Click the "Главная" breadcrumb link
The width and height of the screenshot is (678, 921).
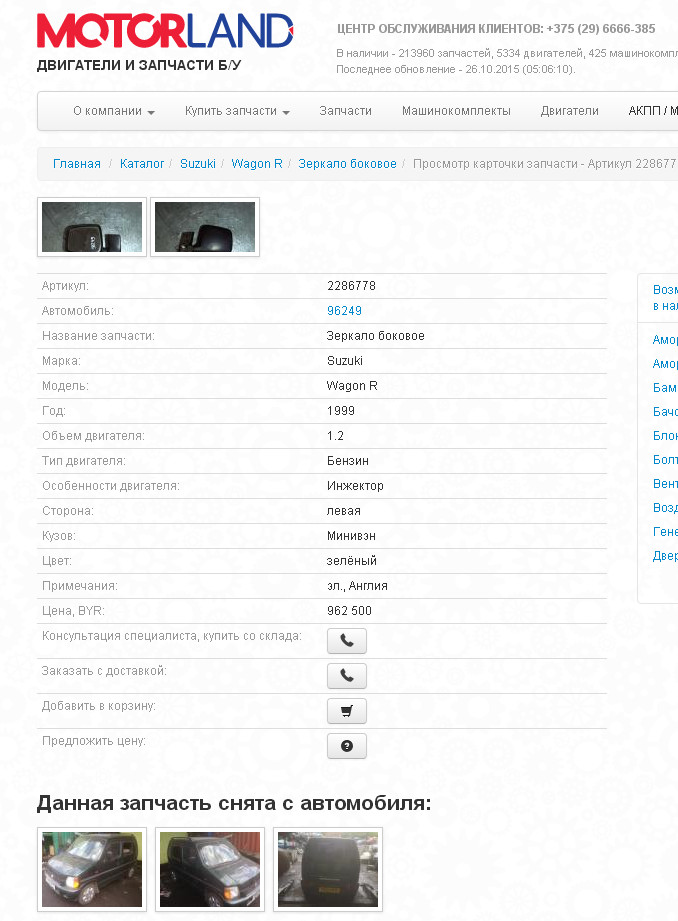click(x=77, y=163)
